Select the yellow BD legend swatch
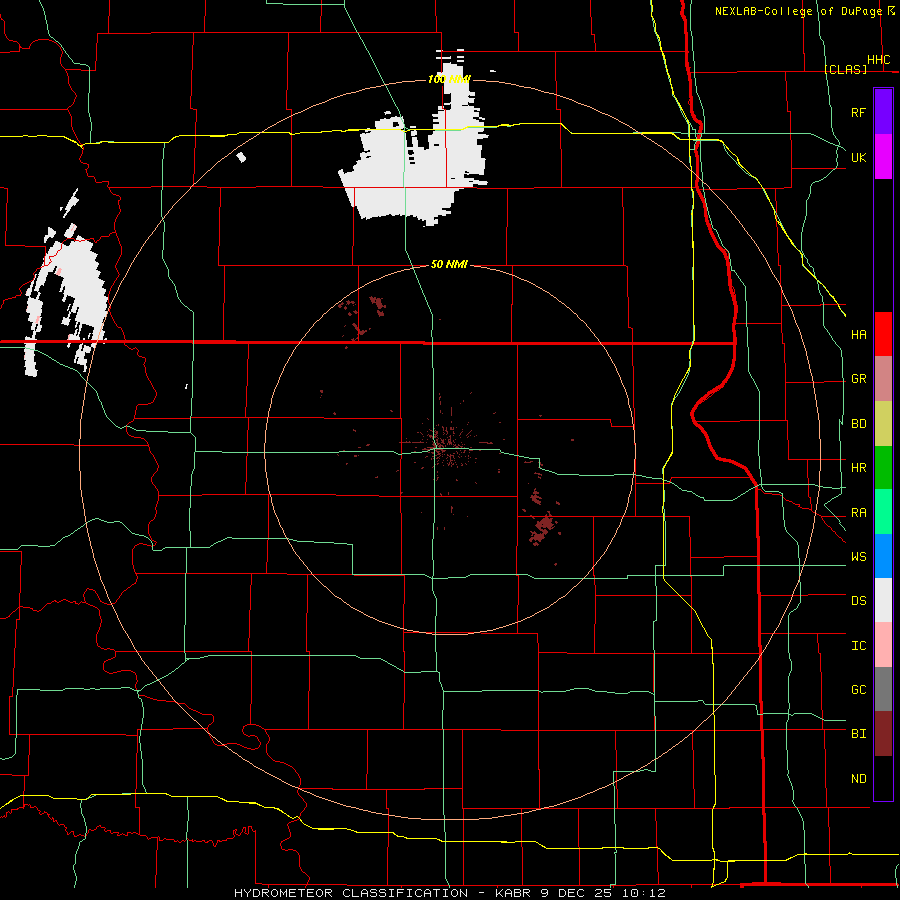Viewport: 900px width, 900px height. click(x=883, y=423)
